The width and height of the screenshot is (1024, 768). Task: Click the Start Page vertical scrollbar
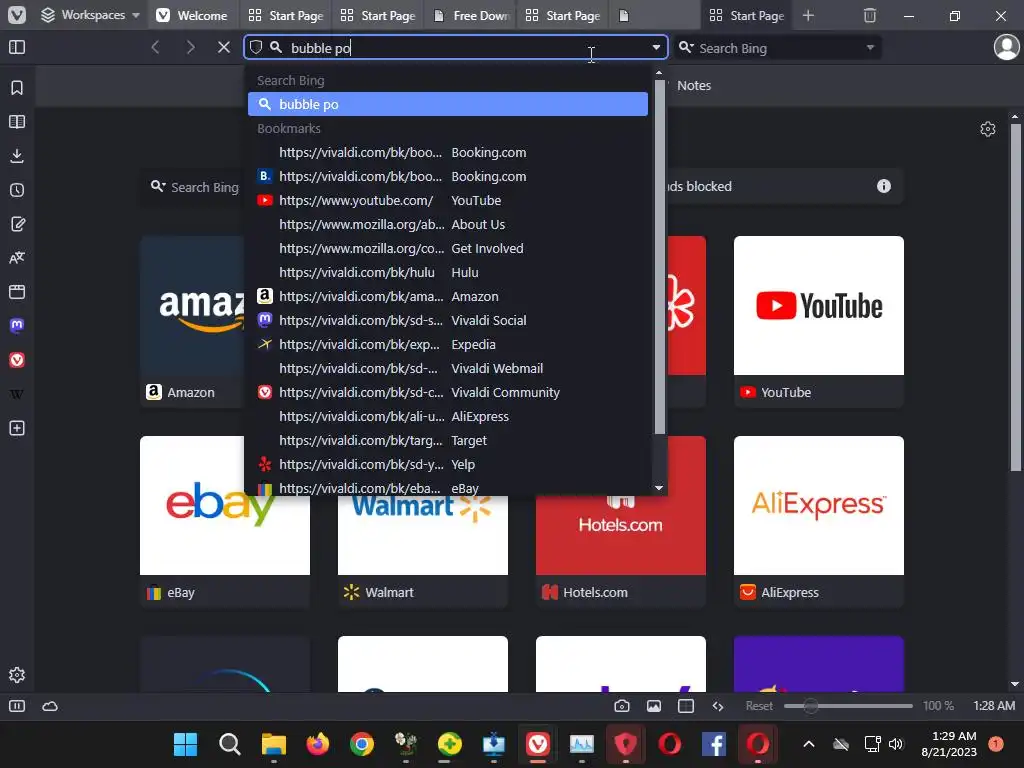(x=1015, y=297)
